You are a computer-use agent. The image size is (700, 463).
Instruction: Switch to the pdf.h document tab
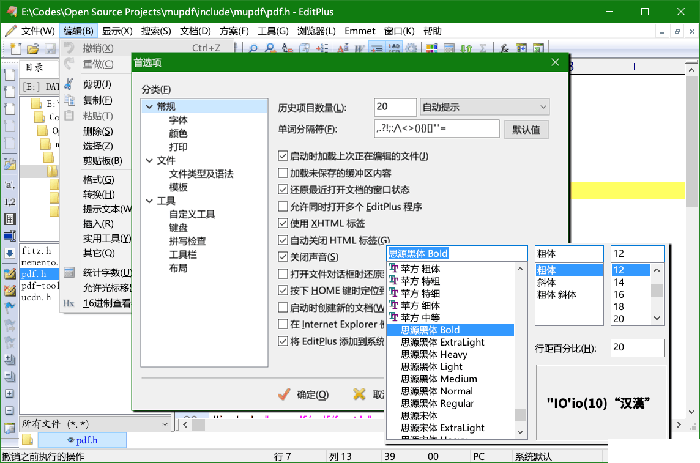coord(83,440)
